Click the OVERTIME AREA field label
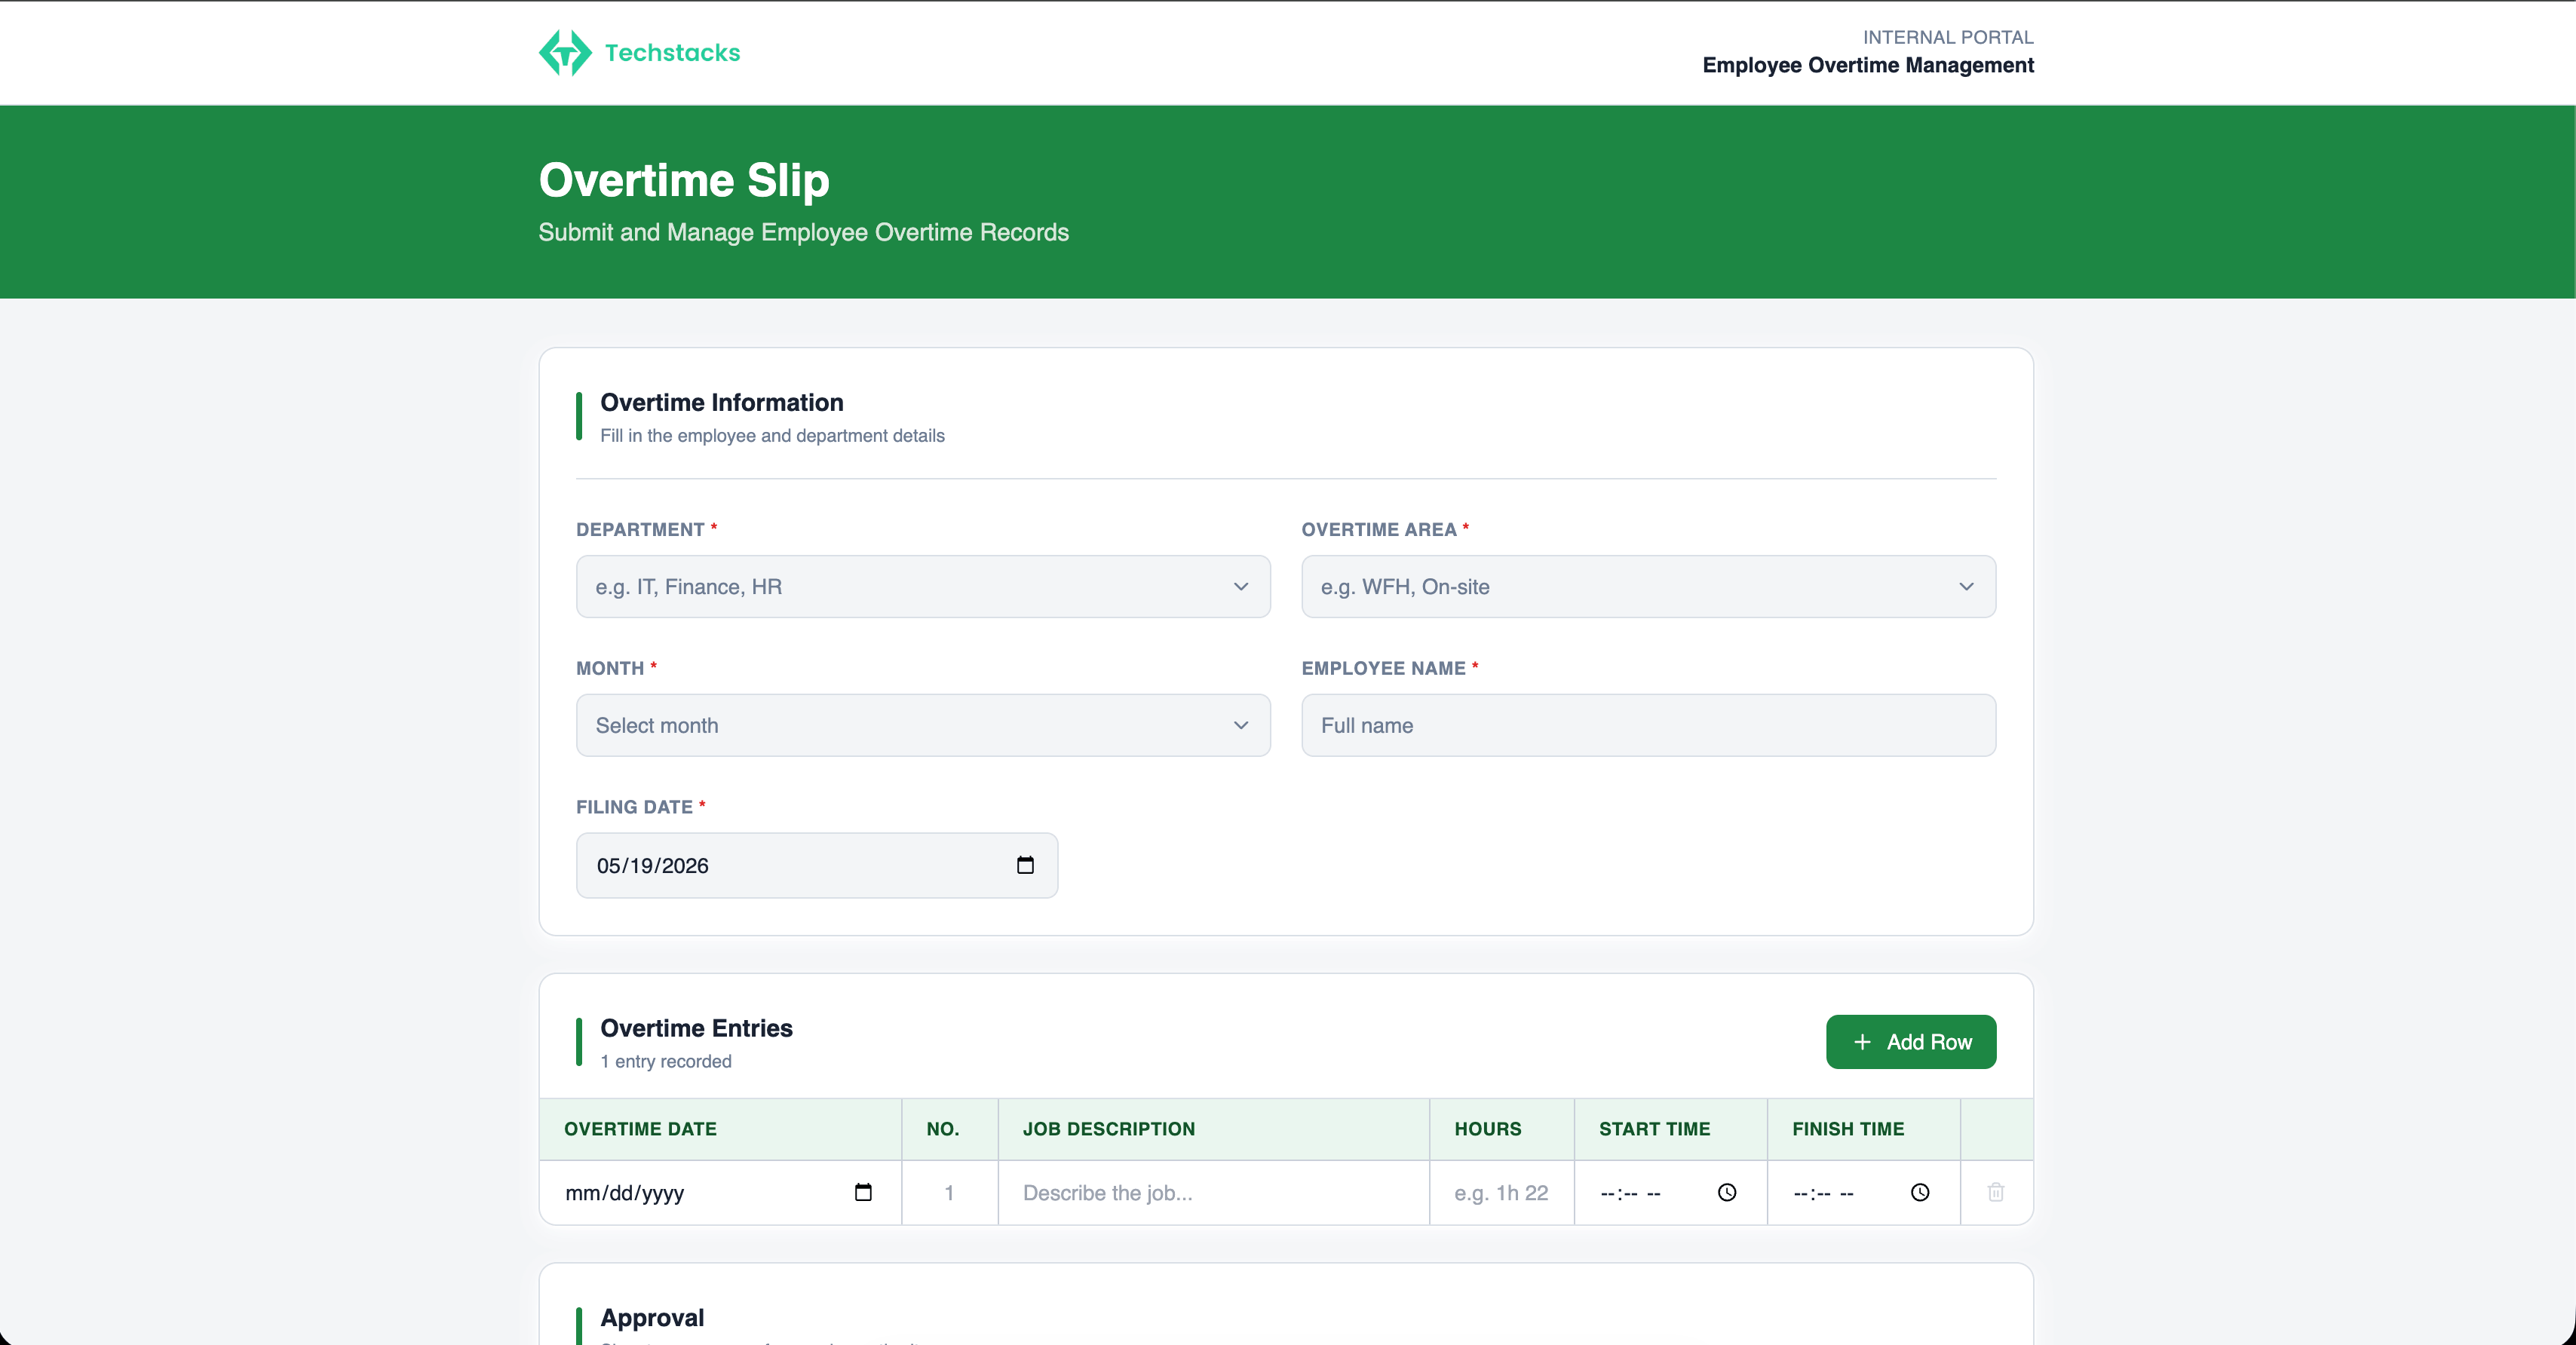The height and width of the screenshot is (1345, 2576). point(1378,529)
